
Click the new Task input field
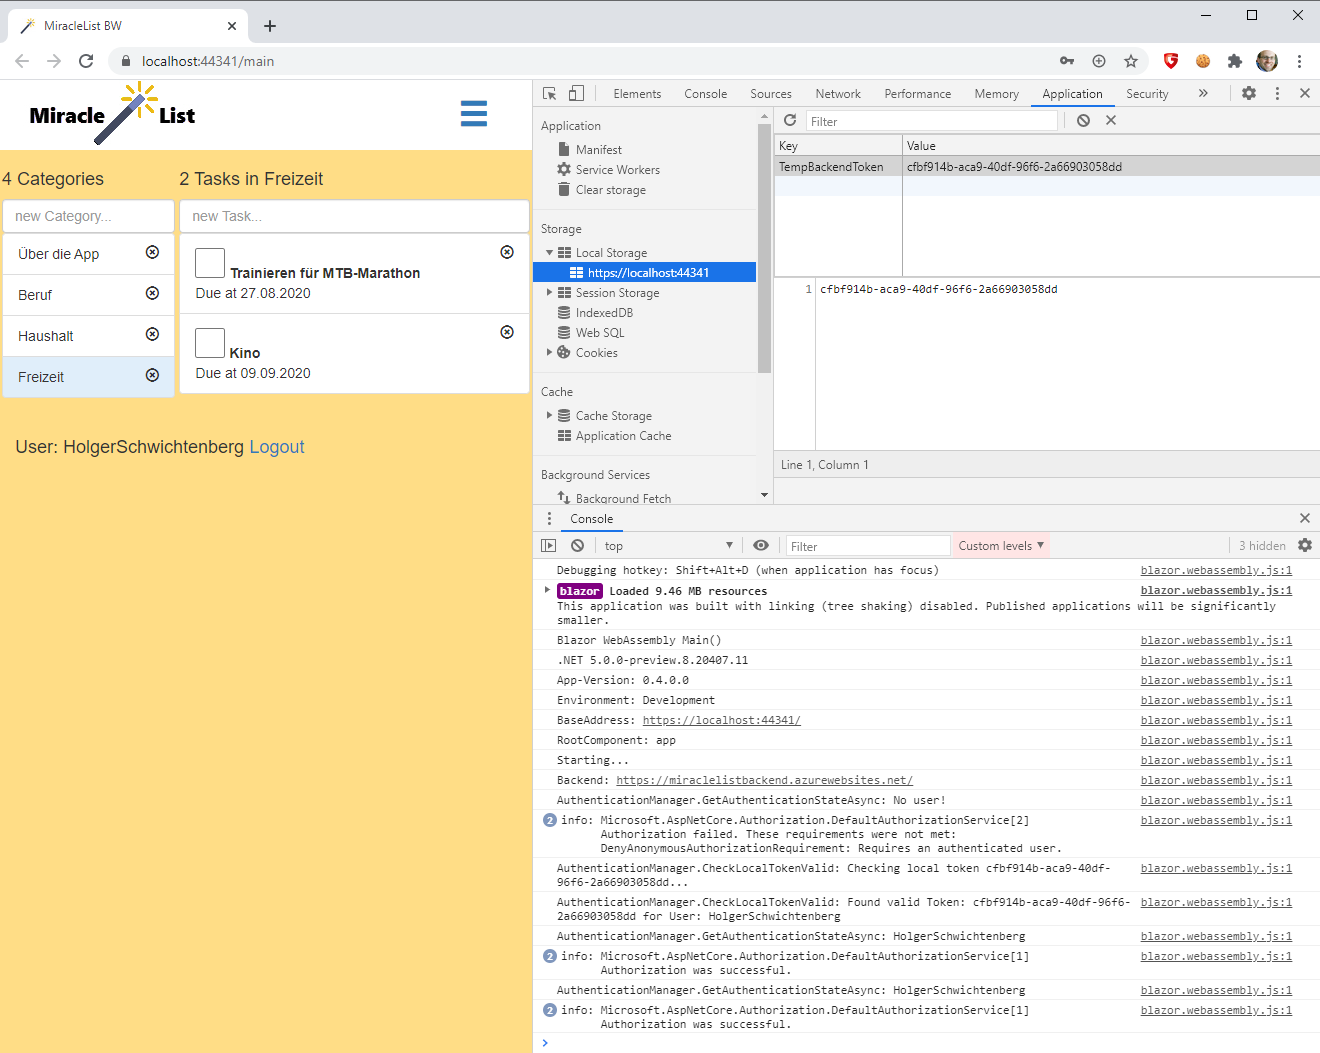pyautogui.click(x=354, y=216)
